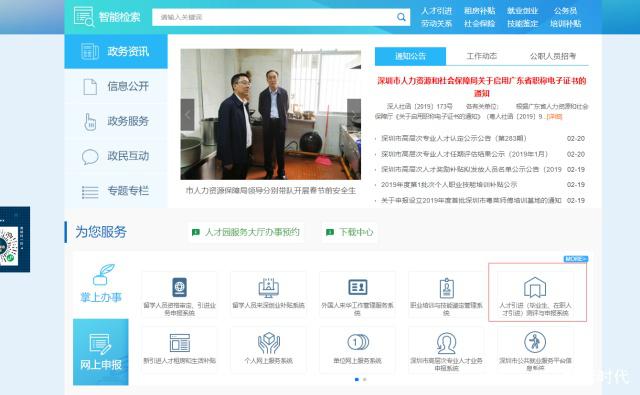Click the 政民互动 speech bubble icon

coord(90,157)
